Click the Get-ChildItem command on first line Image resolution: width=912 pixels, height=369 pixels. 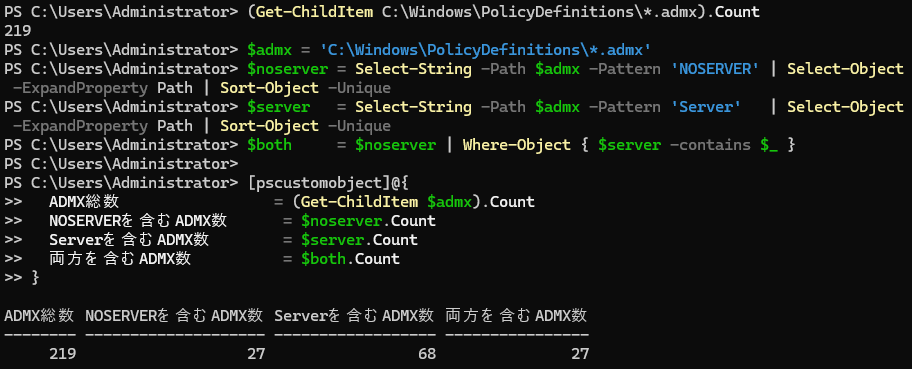tap(315, 12)
